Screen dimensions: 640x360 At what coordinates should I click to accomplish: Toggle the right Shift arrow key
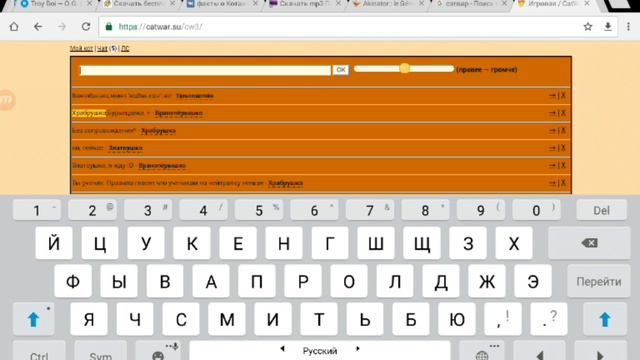coord(604,319)
